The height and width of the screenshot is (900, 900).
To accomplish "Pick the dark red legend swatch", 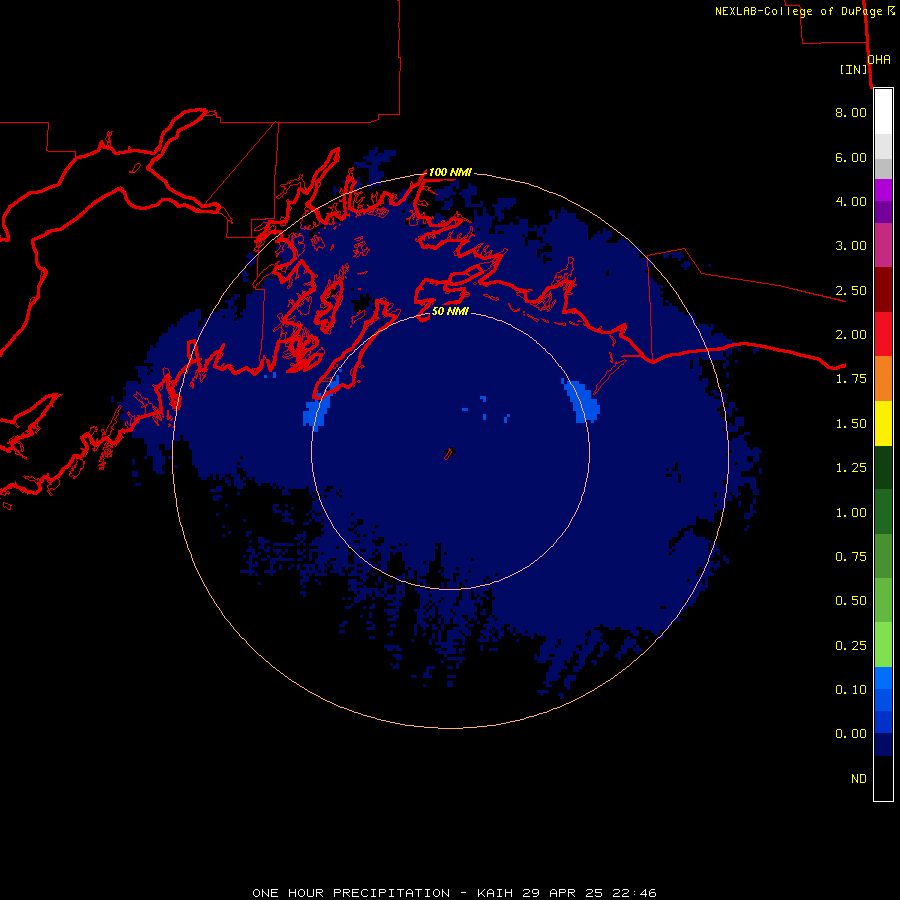I will pos(883,290).
